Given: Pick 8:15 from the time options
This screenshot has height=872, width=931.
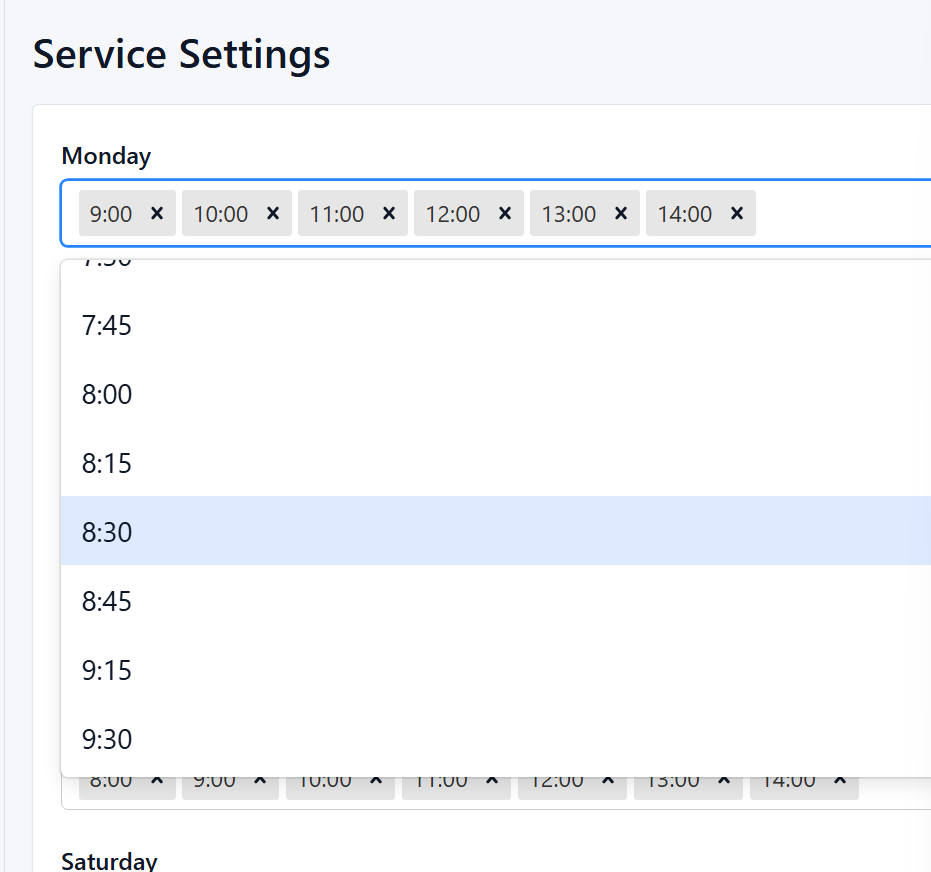Looking at the screenshot, I should (x=107, y=464).
